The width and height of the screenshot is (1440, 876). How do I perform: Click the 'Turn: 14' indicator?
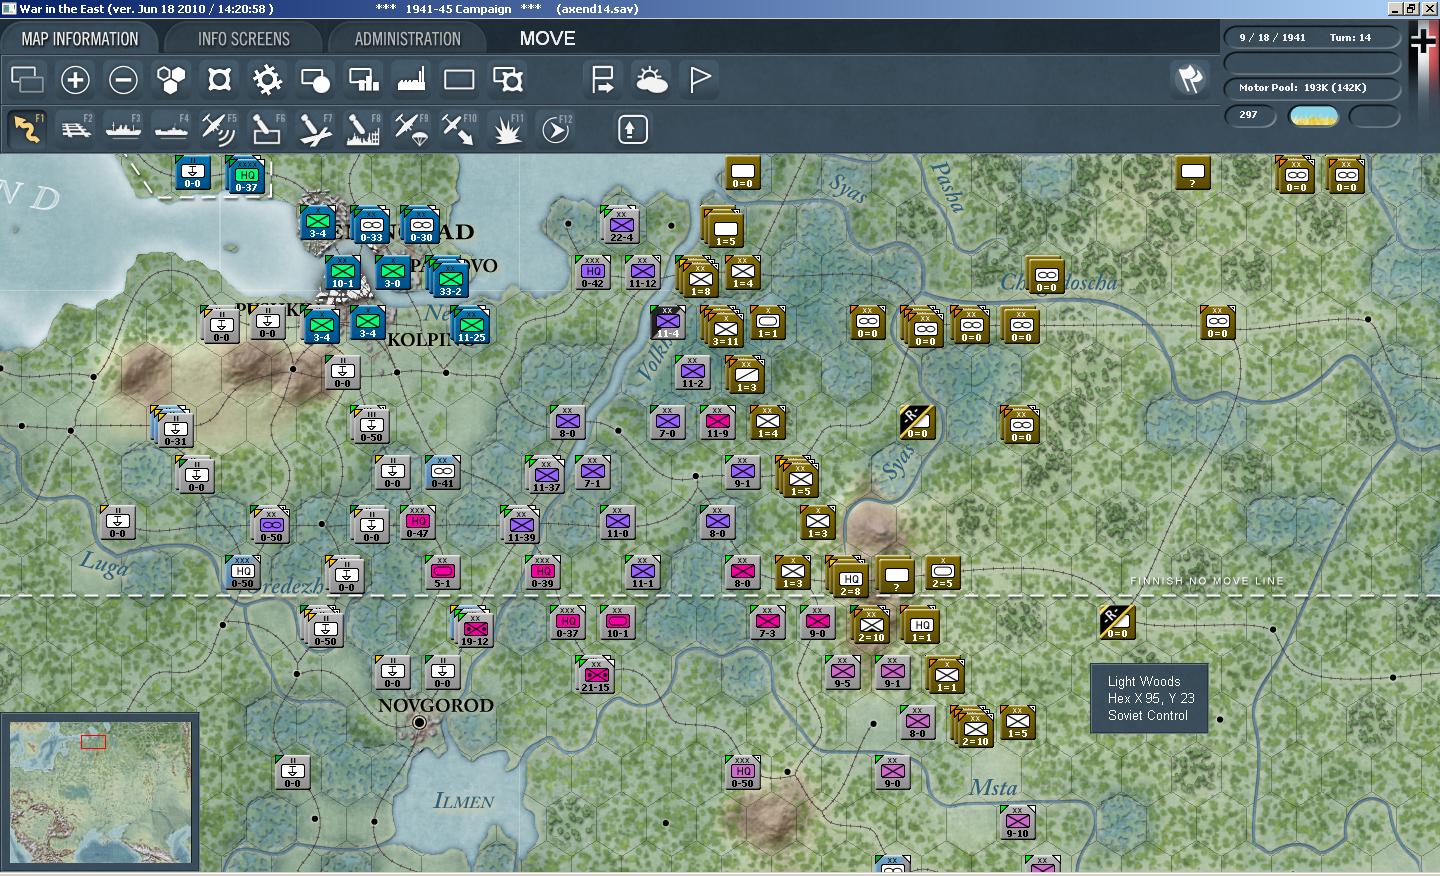click(1350, 38)
